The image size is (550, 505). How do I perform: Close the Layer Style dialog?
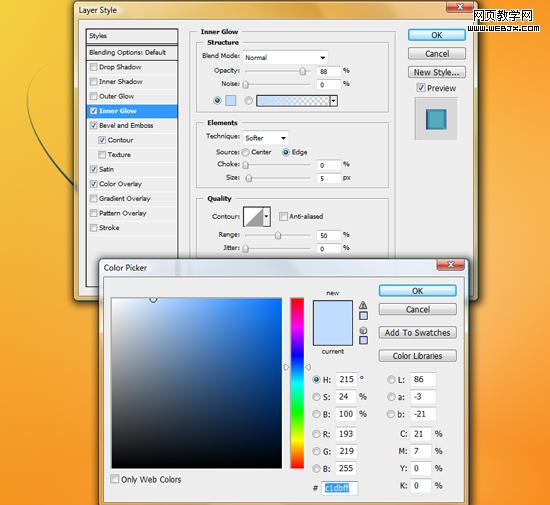(x=460, y=7)
